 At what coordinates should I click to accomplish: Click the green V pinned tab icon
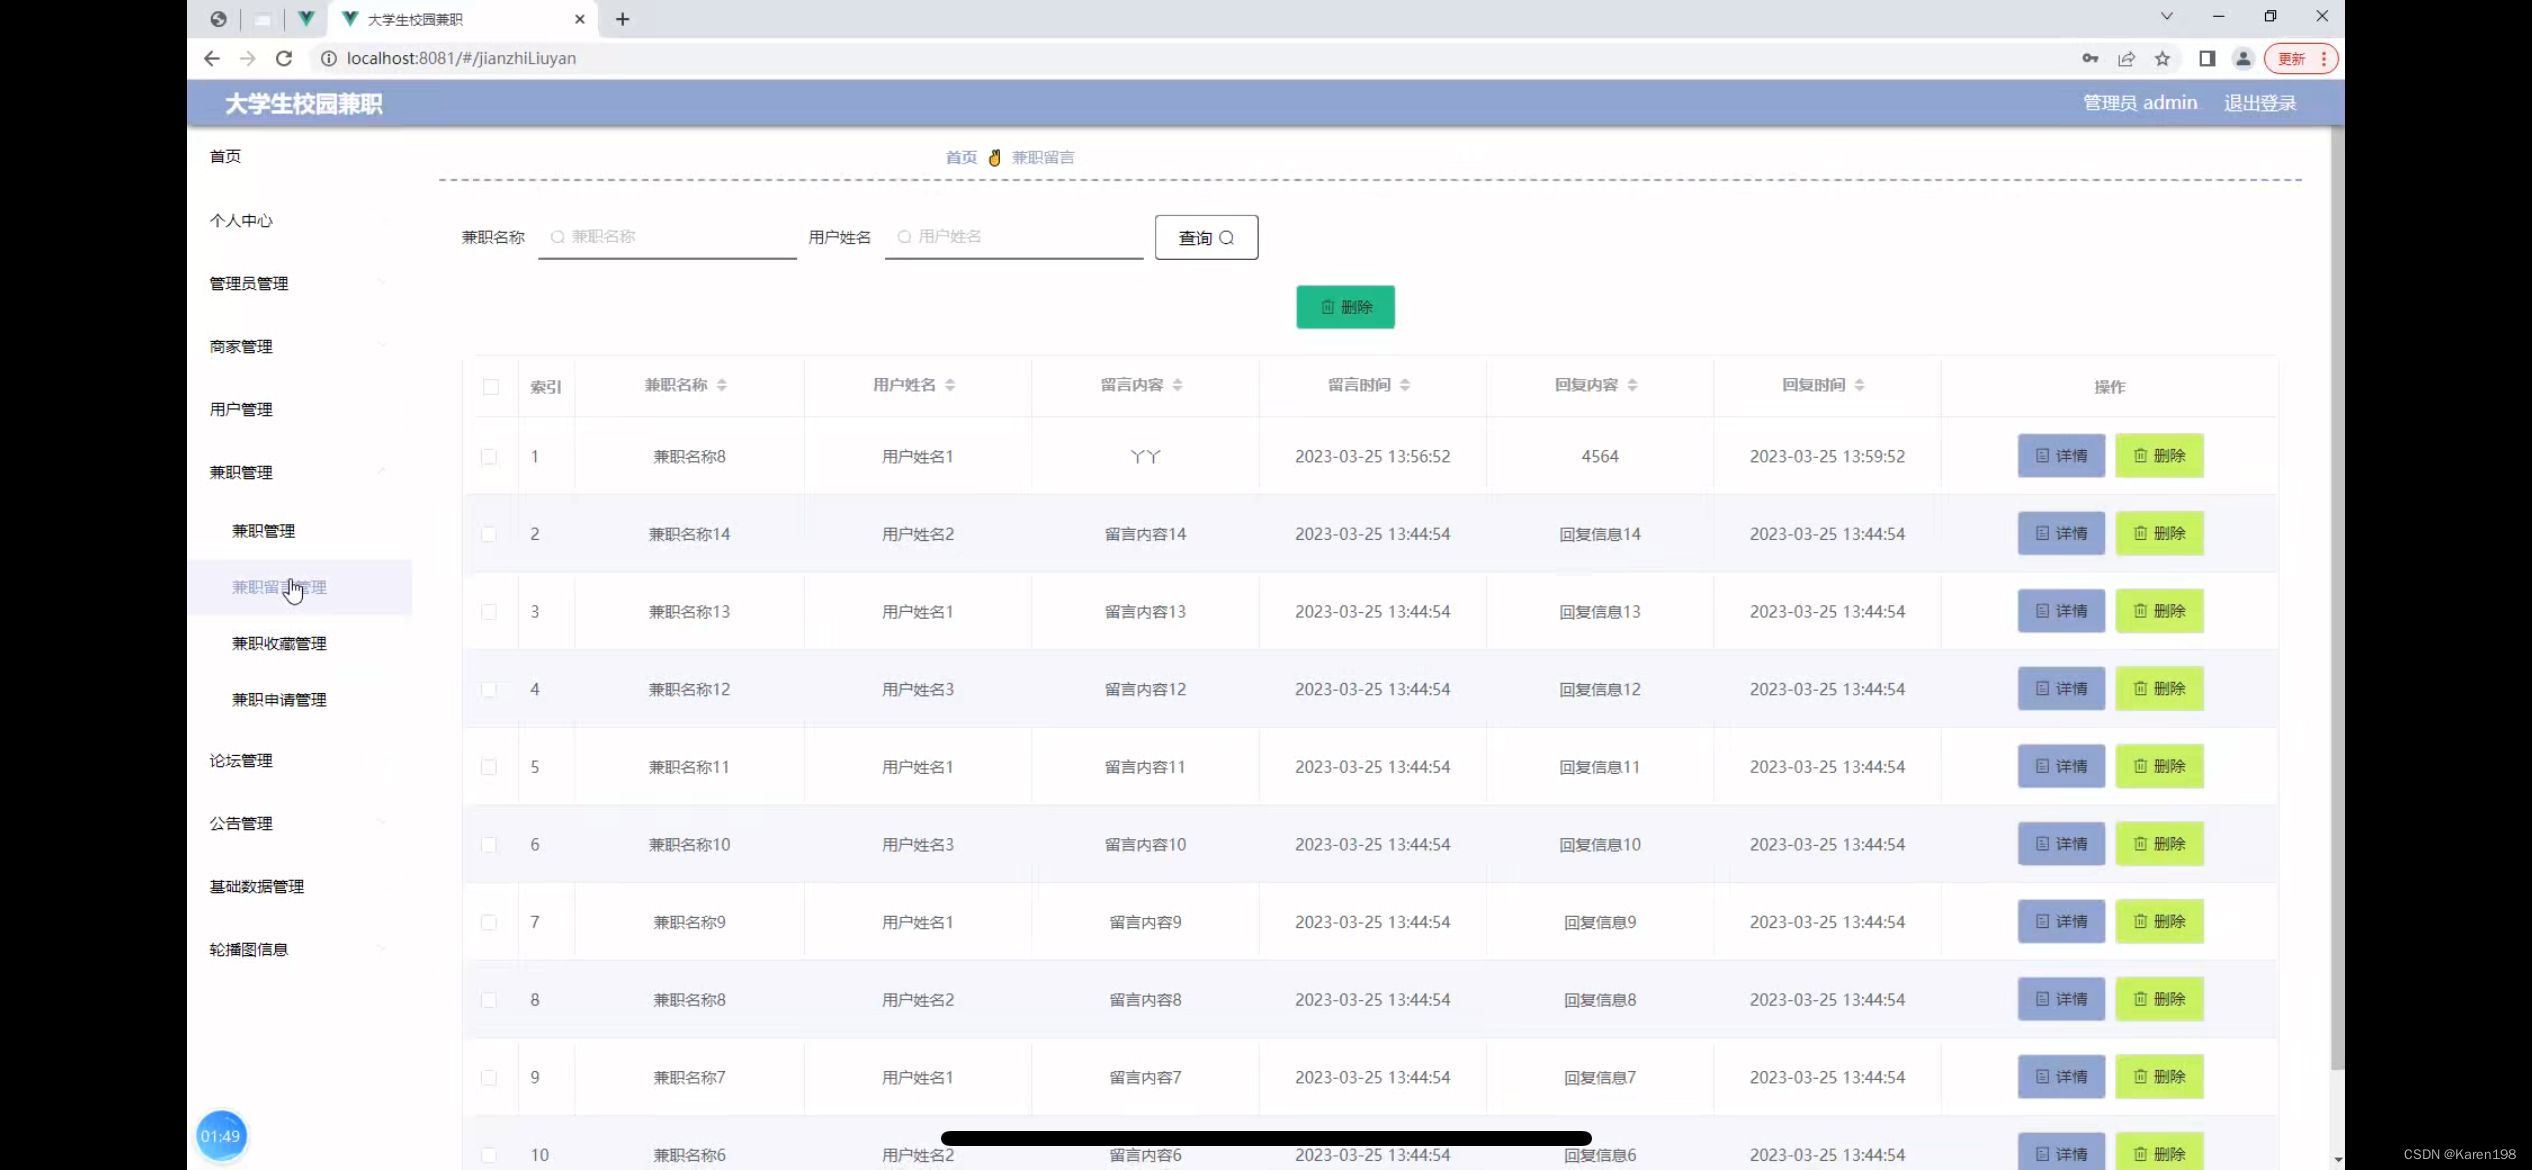point(306,19)
